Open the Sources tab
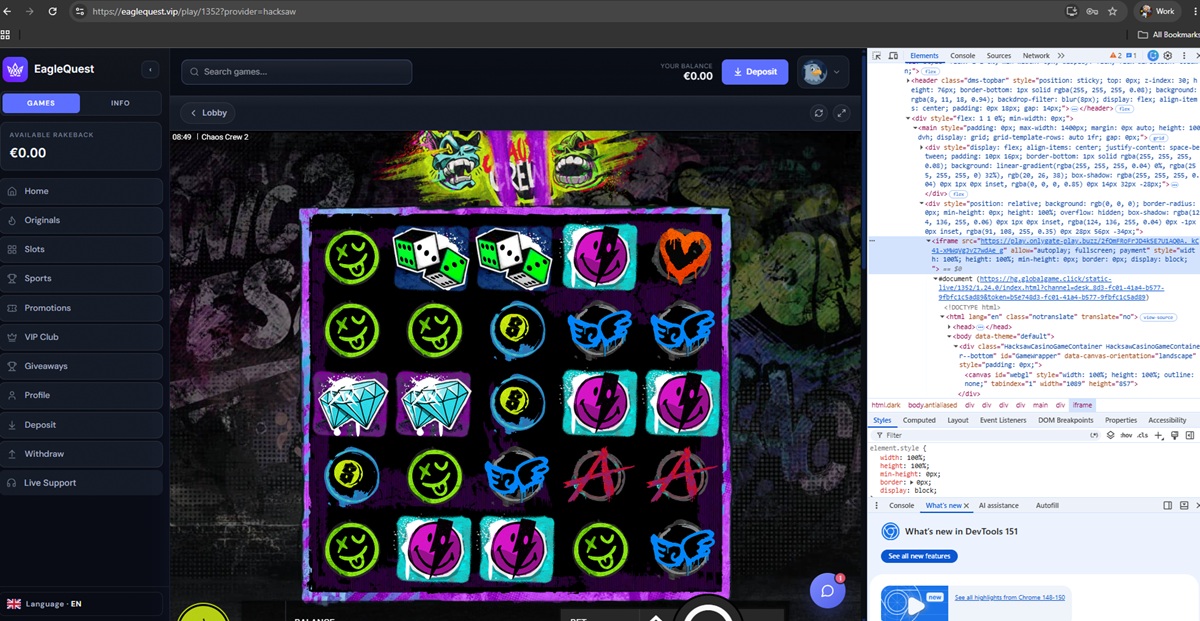The height and width of the screenshot is (621, 1200). 999,56
